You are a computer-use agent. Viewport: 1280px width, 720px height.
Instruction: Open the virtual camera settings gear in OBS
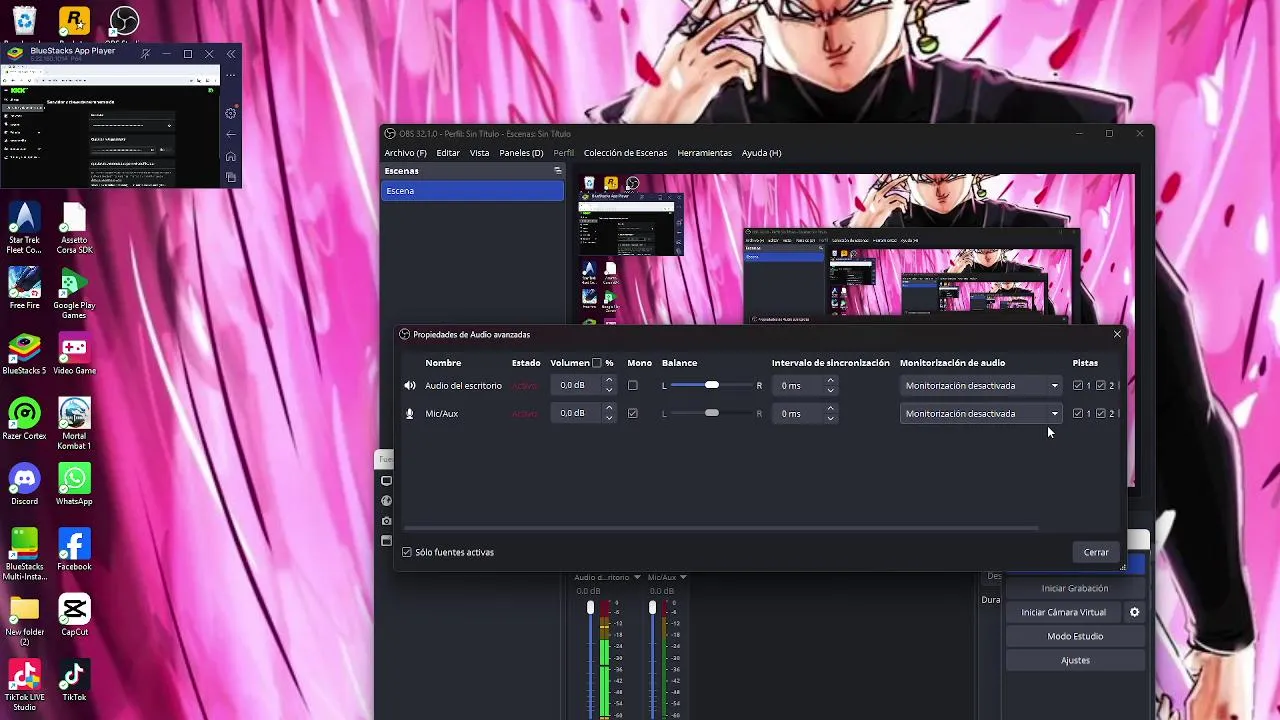tap(1135, 612)
